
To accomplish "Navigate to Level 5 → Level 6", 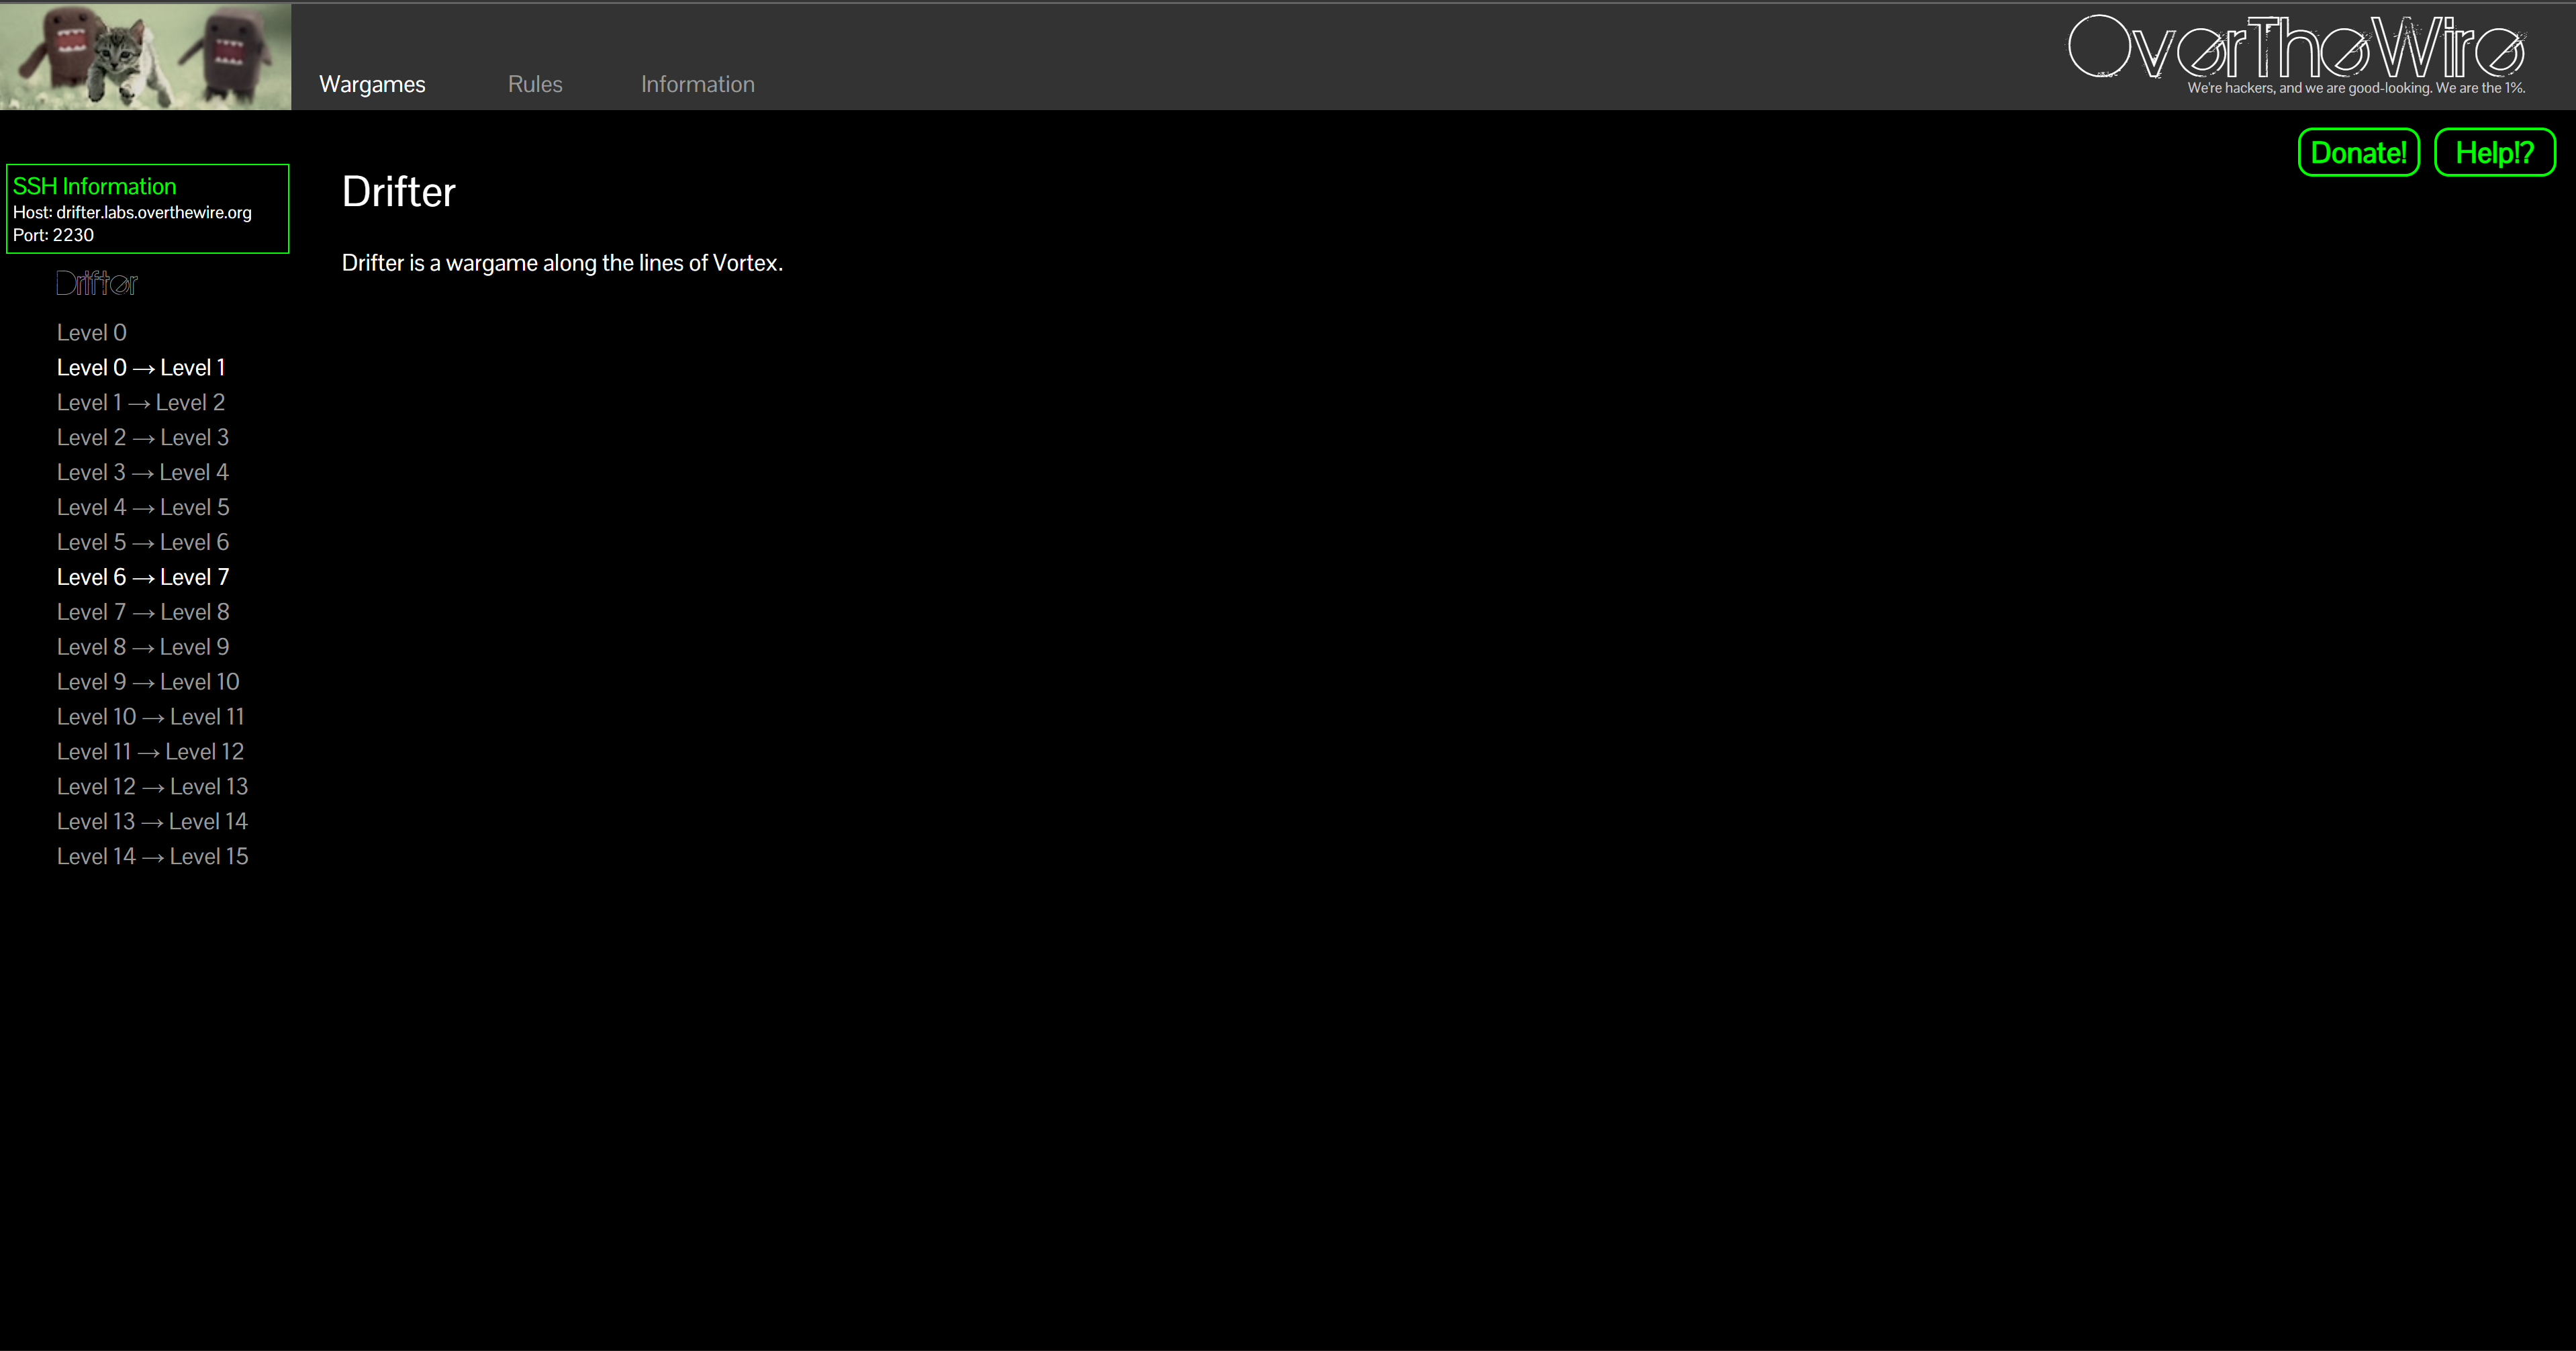I will pos(143,543).
